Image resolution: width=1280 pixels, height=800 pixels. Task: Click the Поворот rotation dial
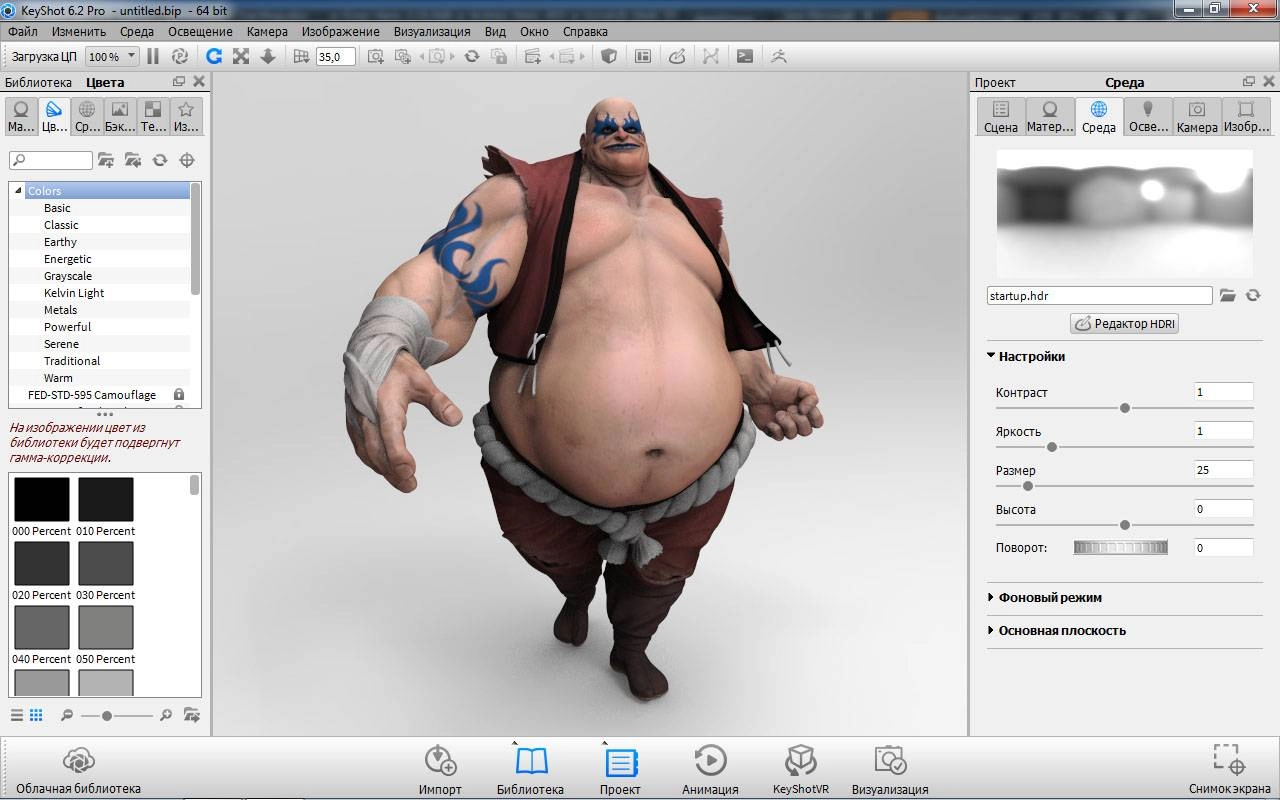click(x=1121, y=547)
